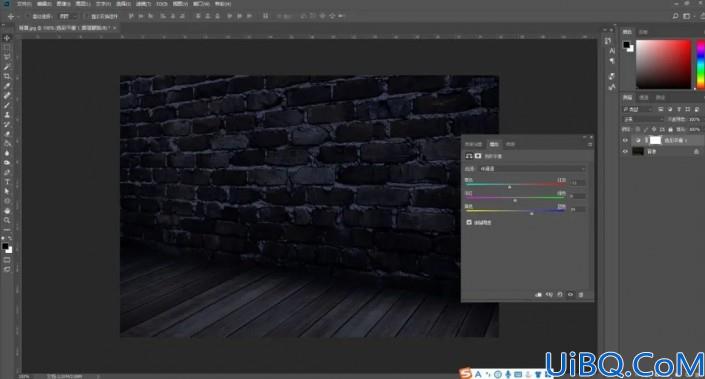705x379 pixels.
Task: Toggle lock all in Layers panel
Action: (670, 129)
